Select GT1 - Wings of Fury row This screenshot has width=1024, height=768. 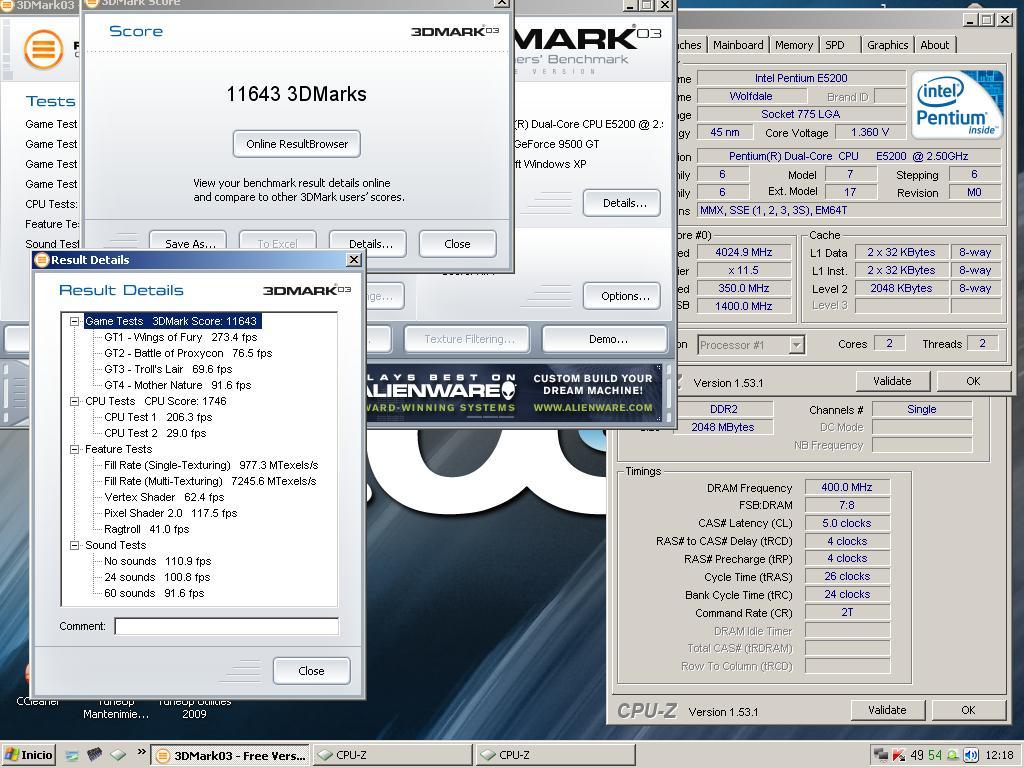(181, 338)
